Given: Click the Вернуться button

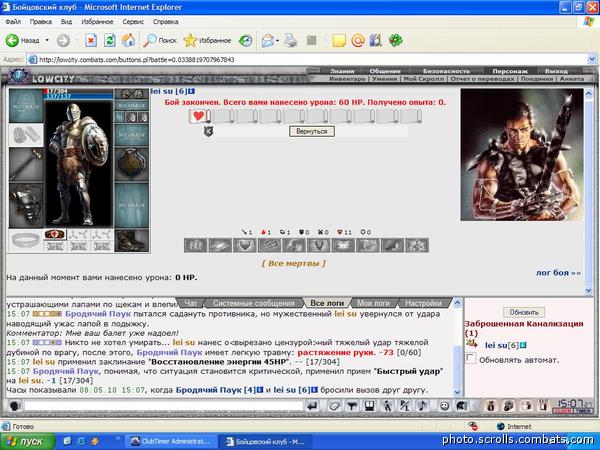Looking at the screenshot, I should tap(312, 131).
